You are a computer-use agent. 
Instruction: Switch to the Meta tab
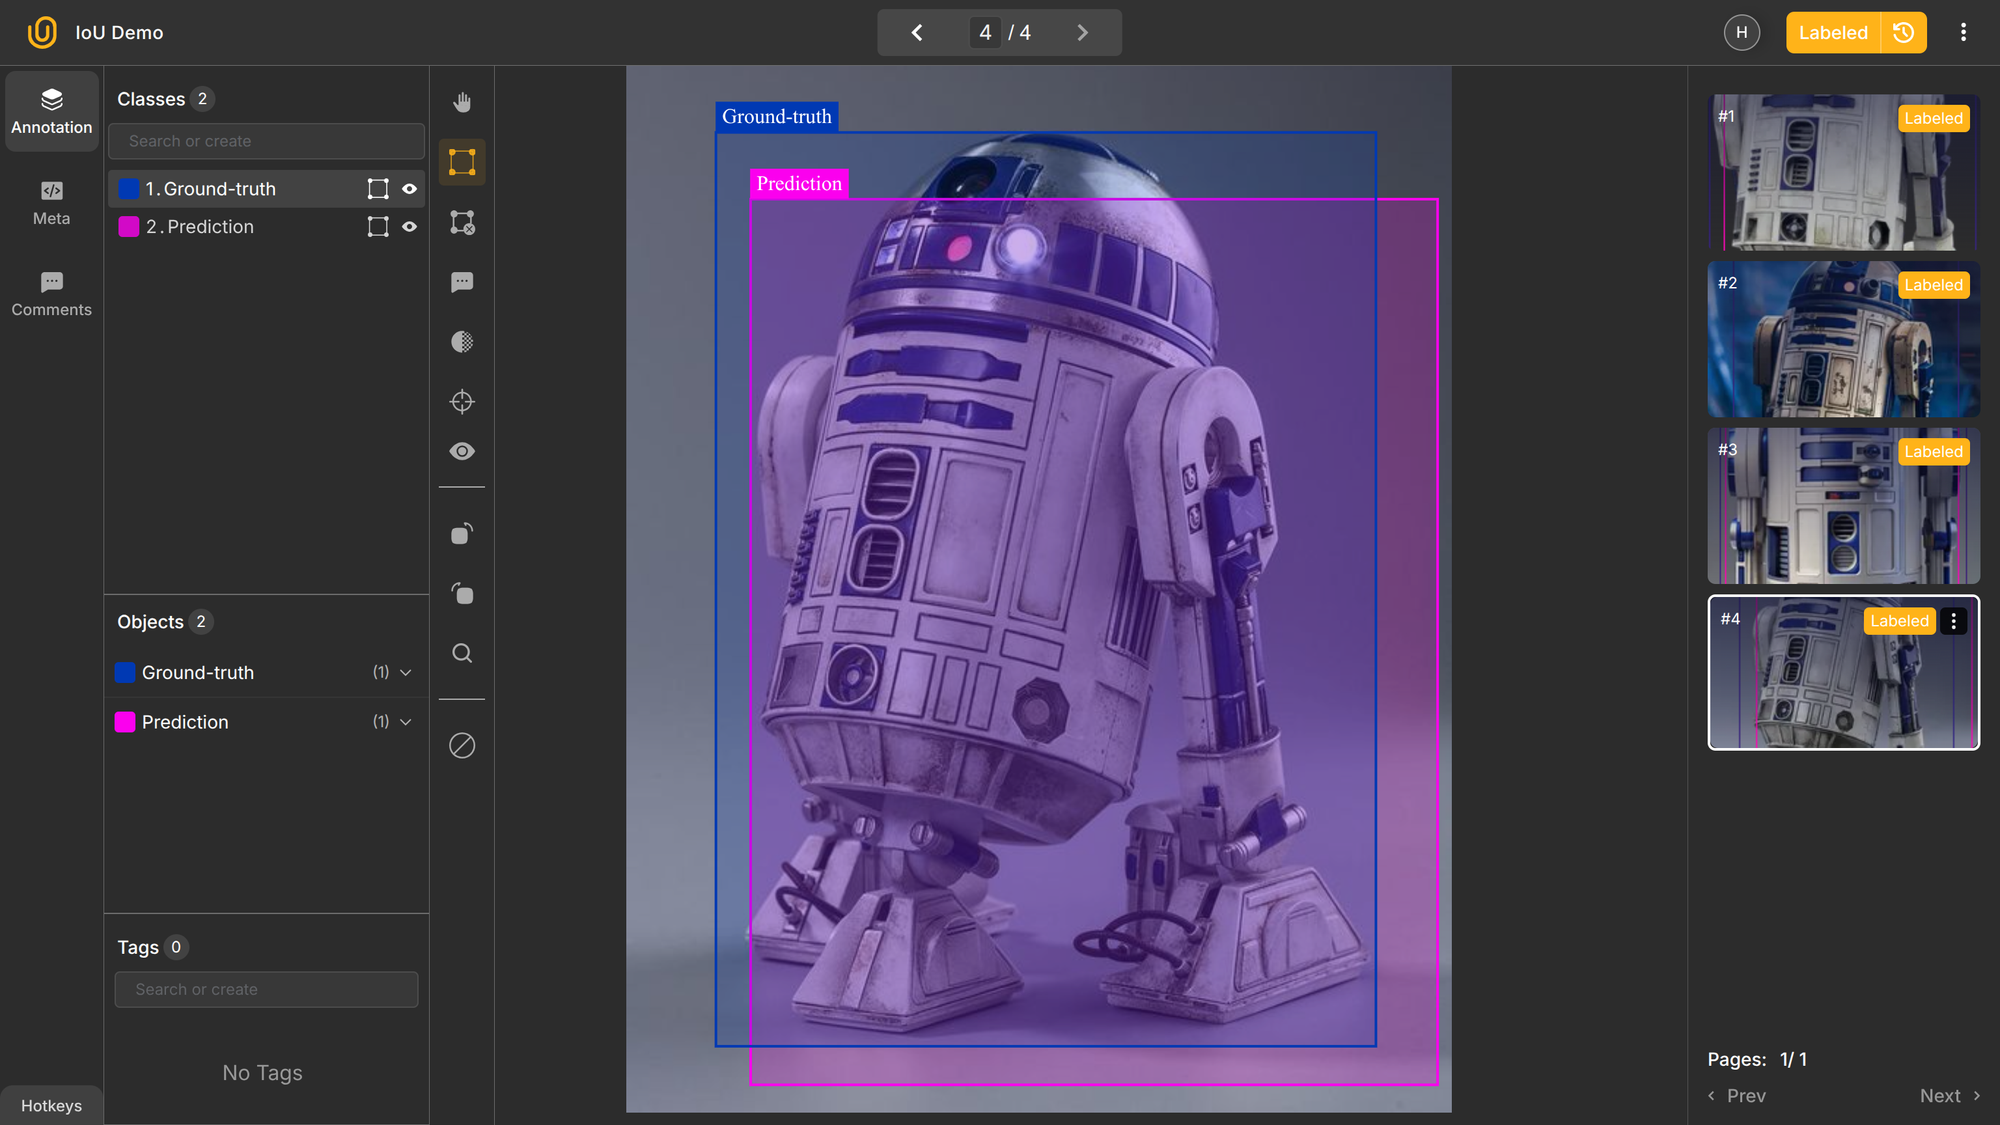tap(51, 203)
